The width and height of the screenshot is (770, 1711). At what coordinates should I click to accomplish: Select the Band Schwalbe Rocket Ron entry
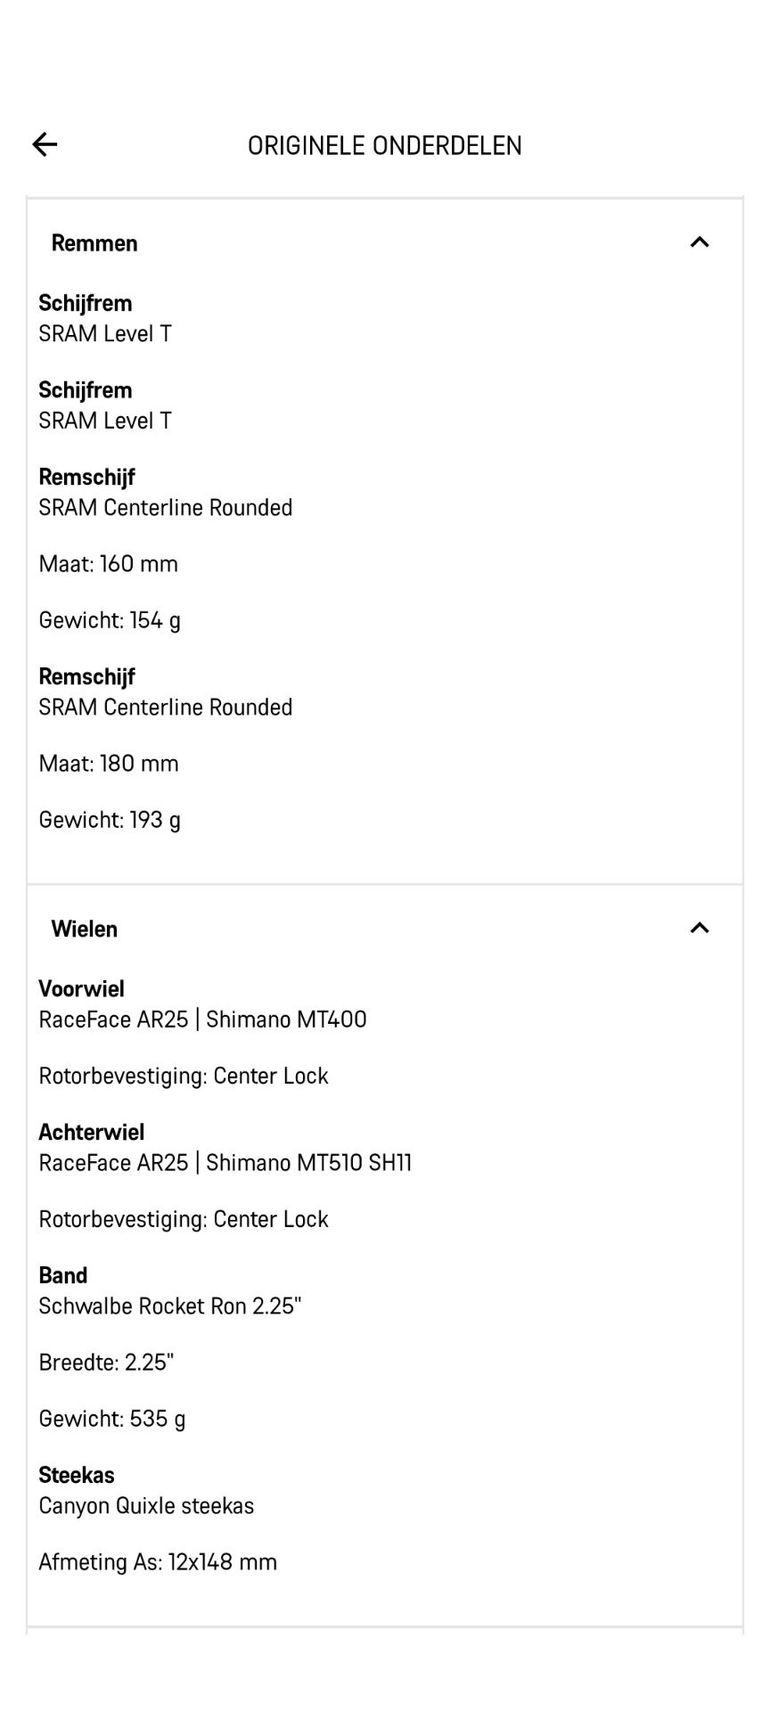[170, 1291]
